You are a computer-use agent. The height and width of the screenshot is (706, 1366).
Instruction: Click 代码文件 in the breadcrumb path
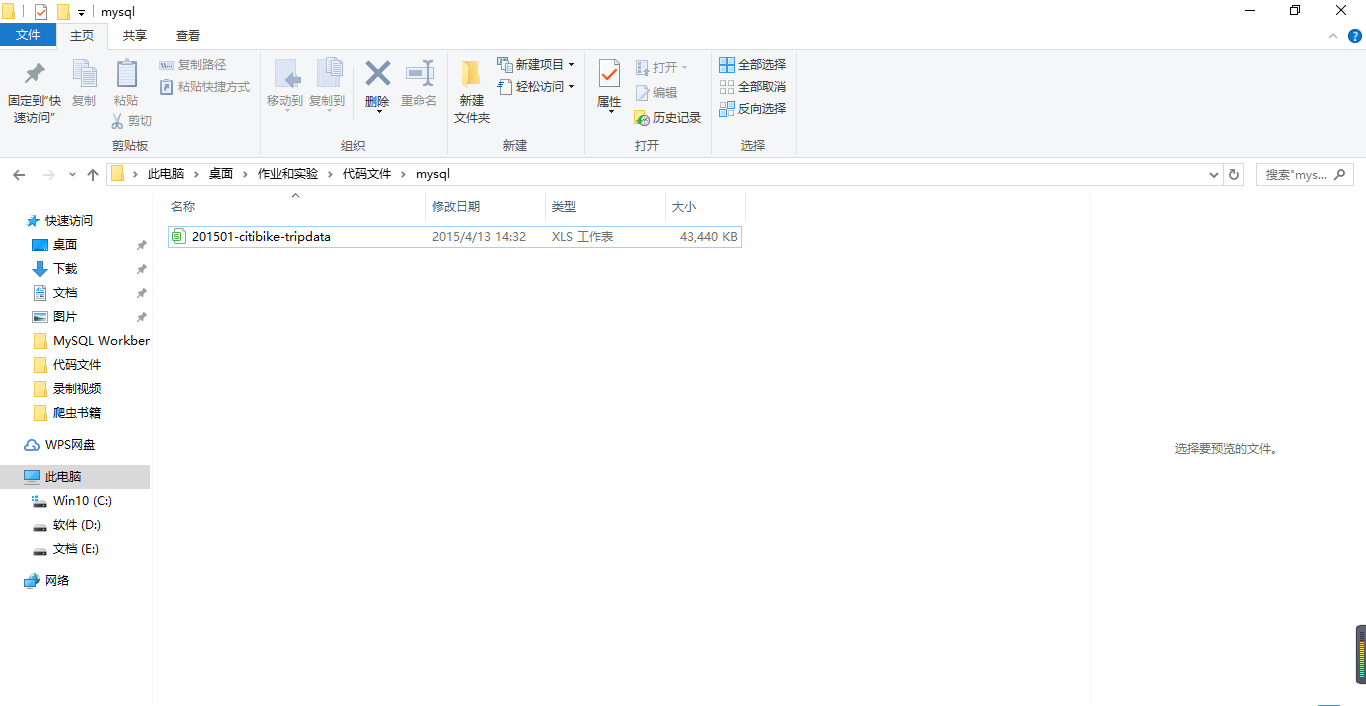coord(367,174)
